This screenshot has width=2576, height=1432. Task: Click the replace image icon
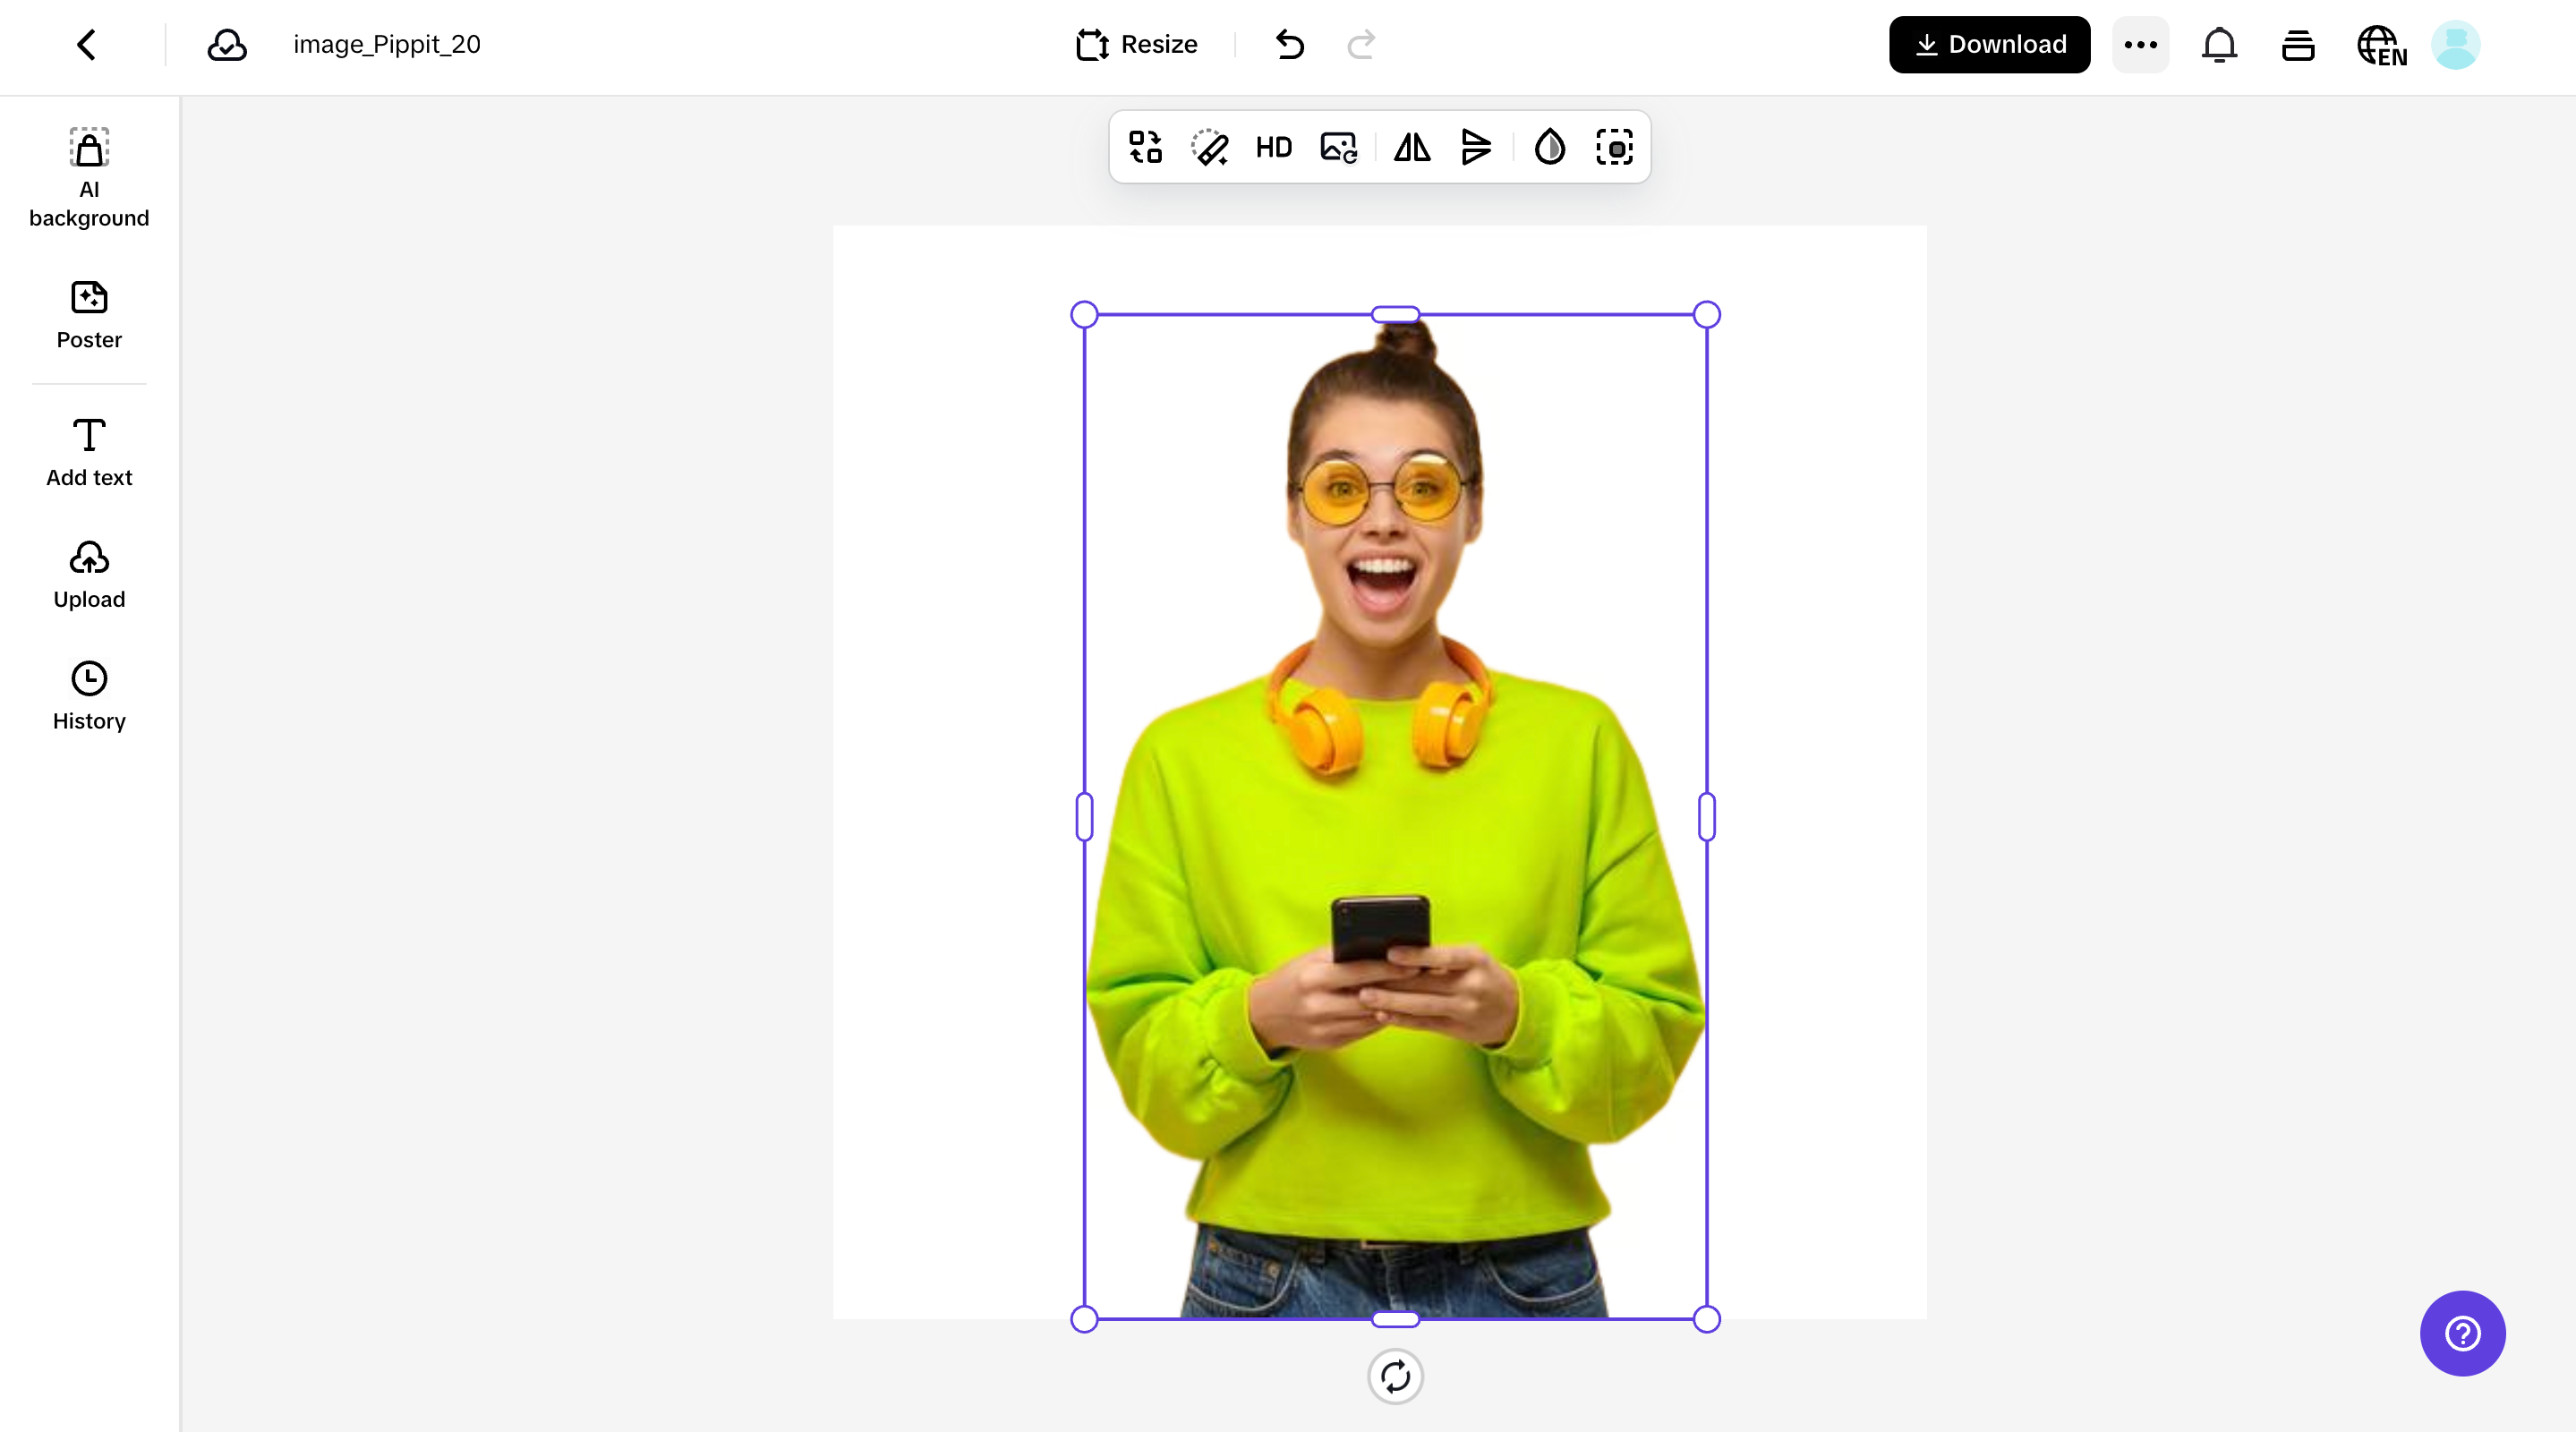click(x=1337, y=147)
